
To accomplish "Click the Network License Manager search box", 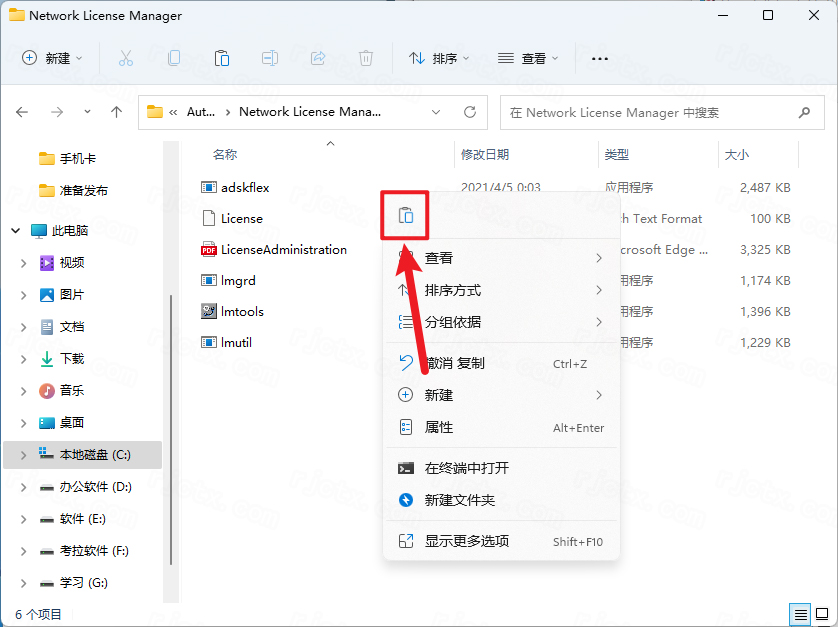I will [650, 112].
